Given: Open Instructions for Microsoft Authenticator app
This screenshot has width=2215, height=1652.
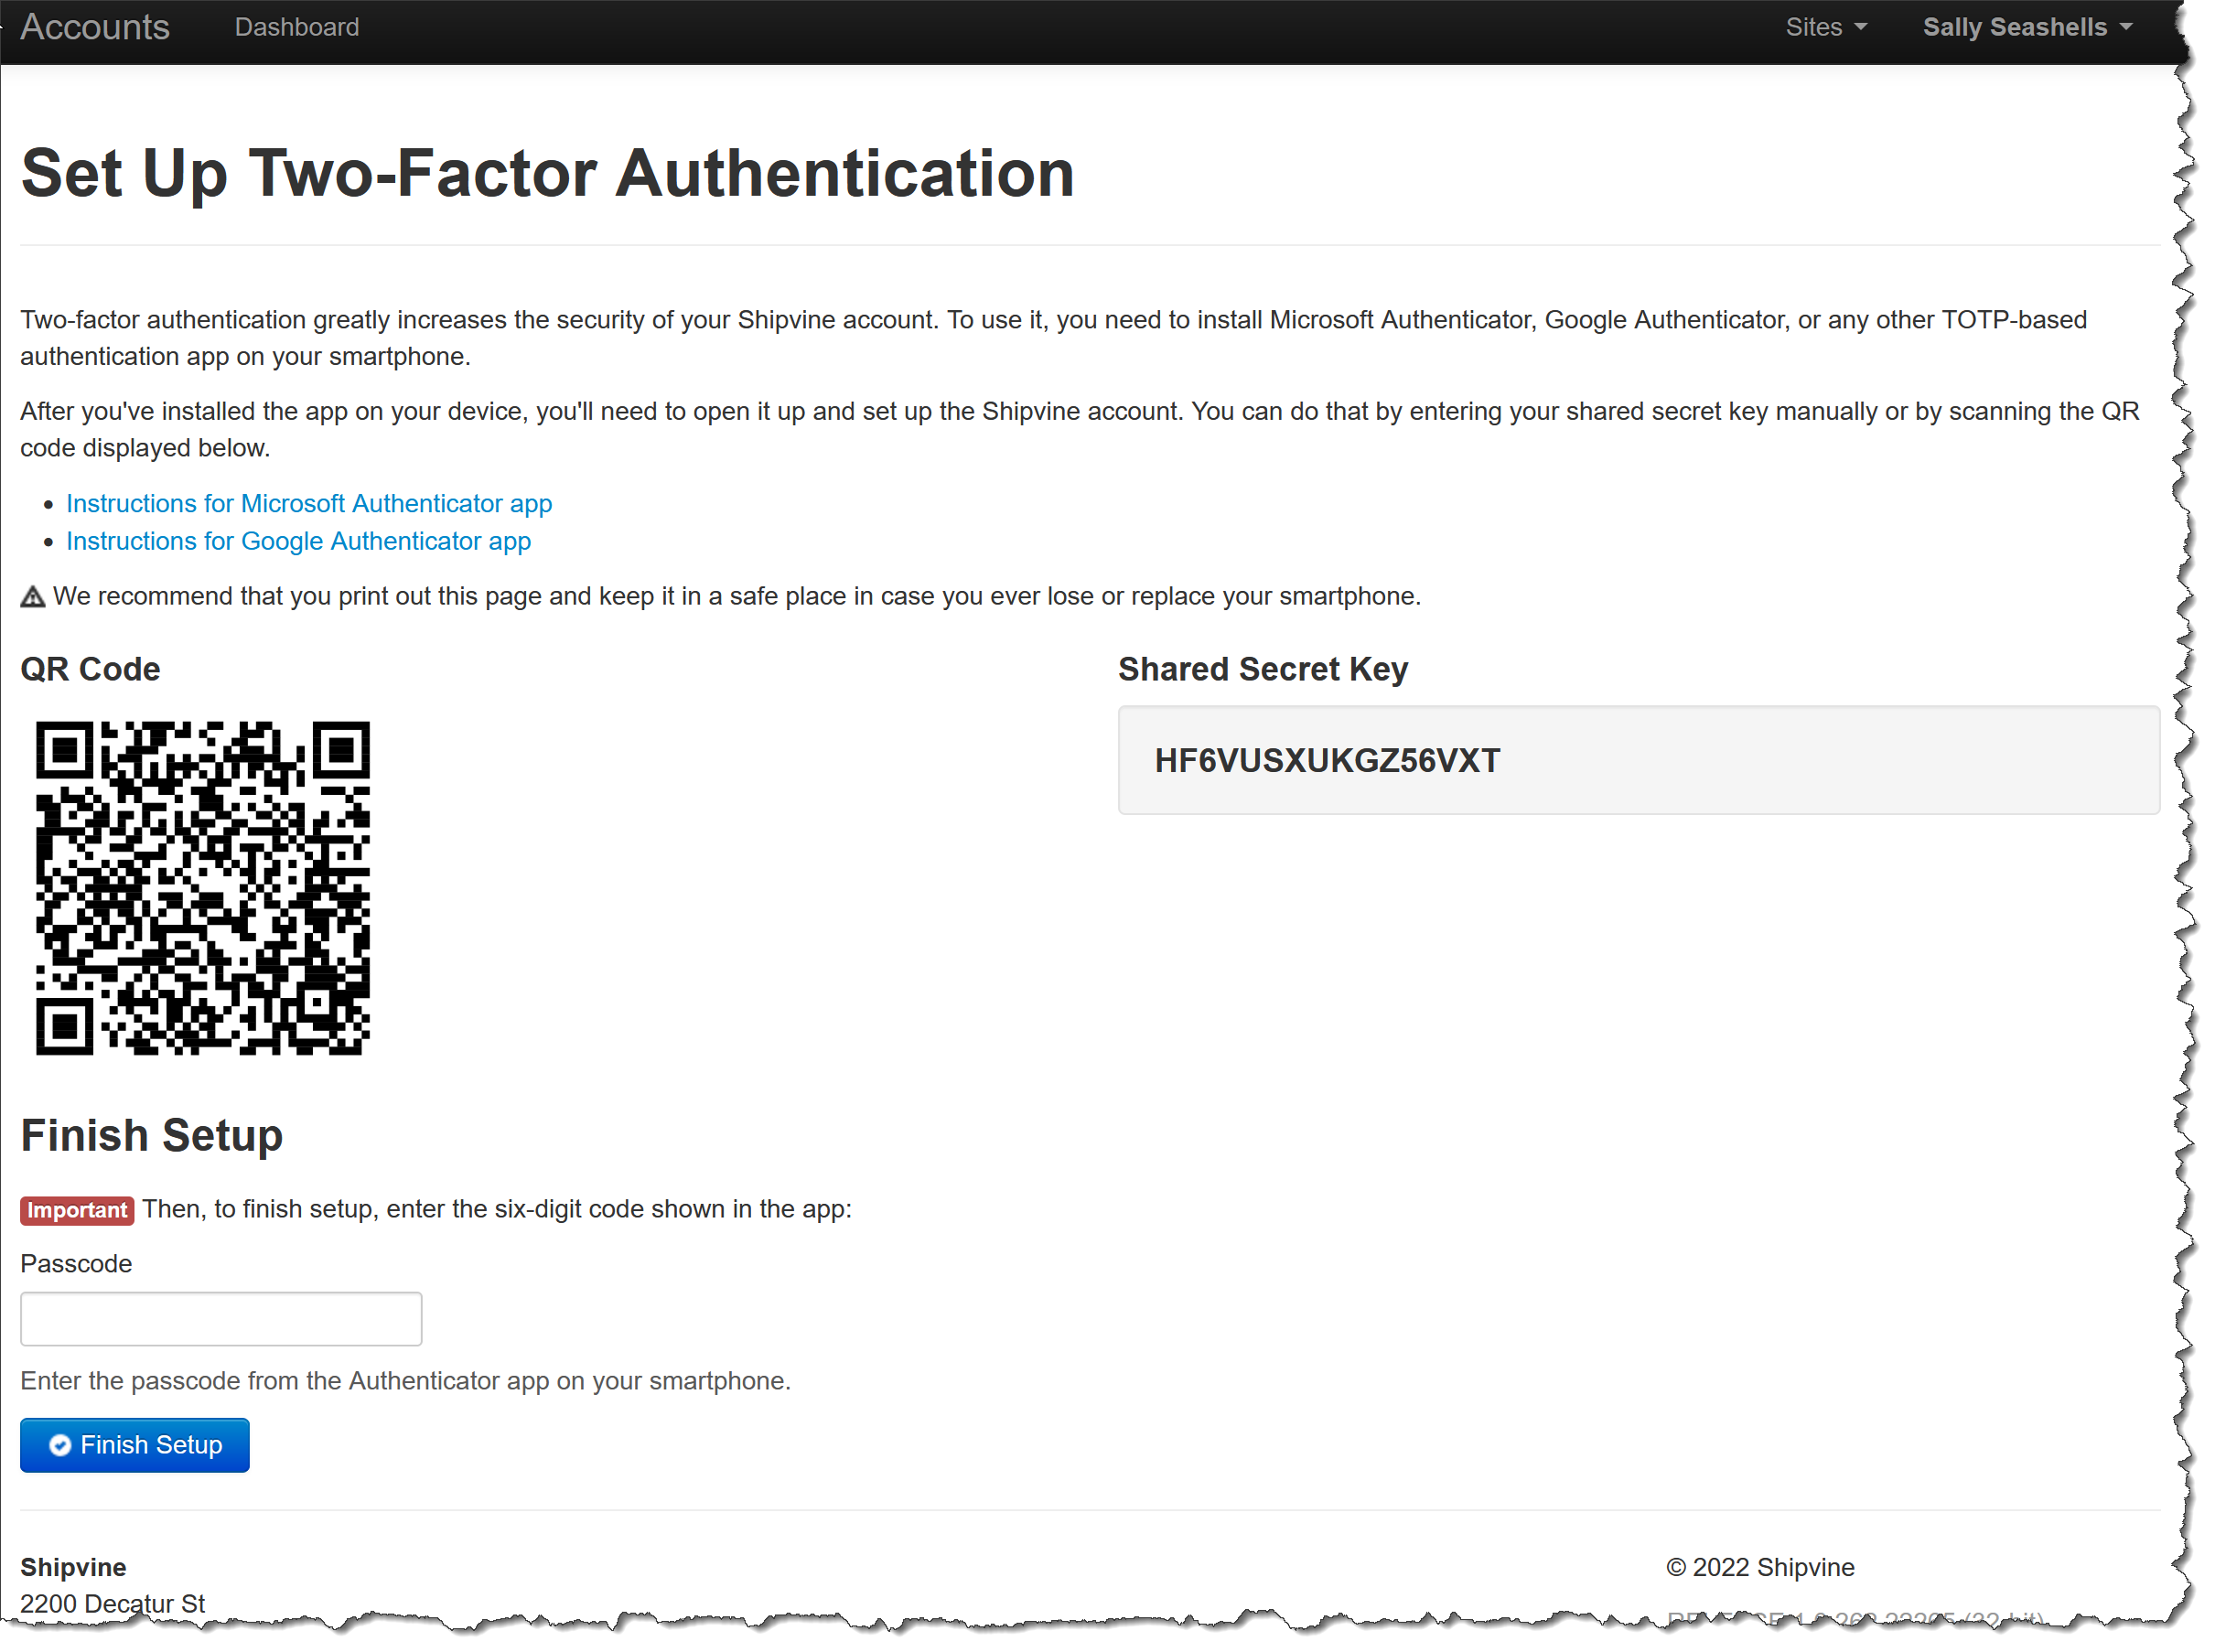Looking at the screenshot, I should 308,503.
